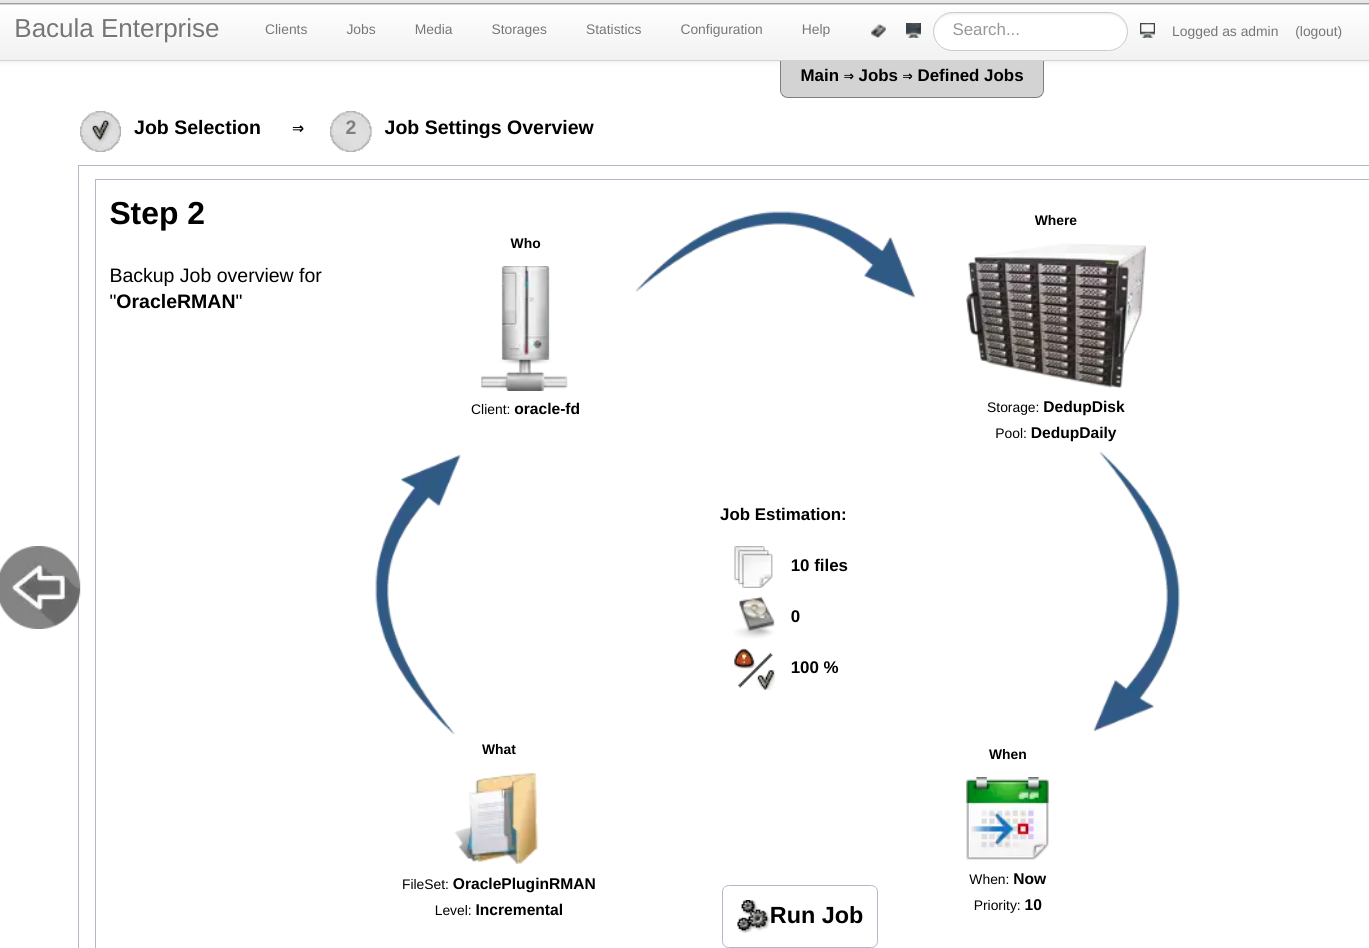1369x948 pixels.
Task: Click the estimated files stack icon
Action: tap(754, 566)
